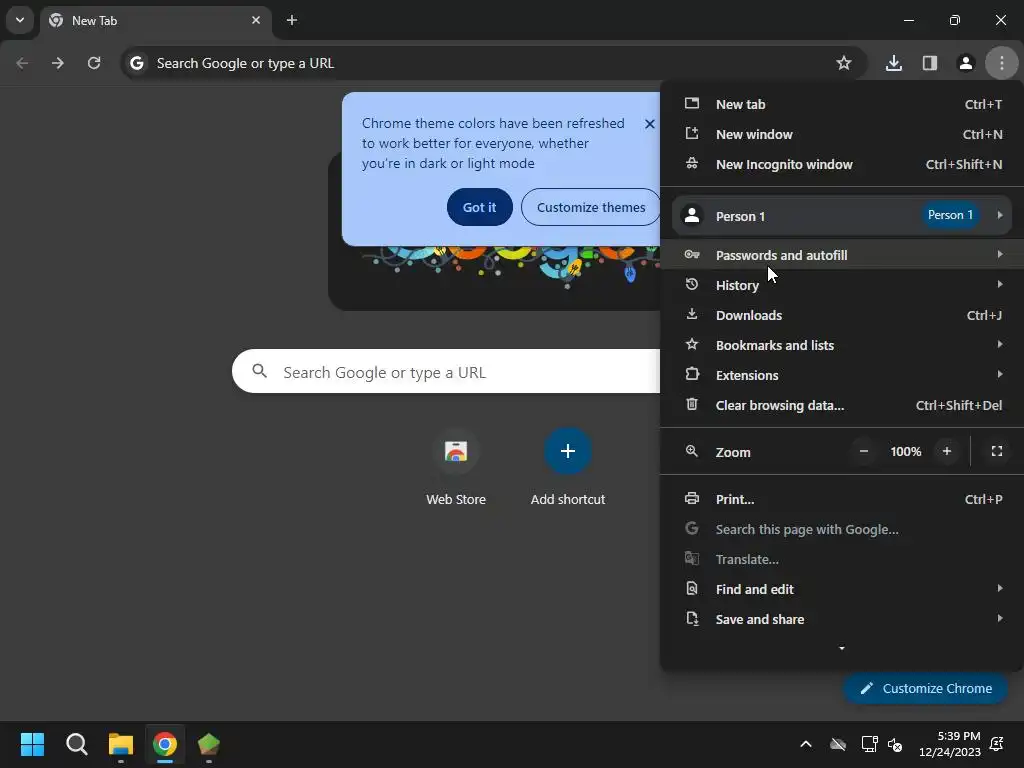This screenshot has height=768, width=1024.
Task: Open the downloads toolbar icon
Action: (x=893, y=63)
